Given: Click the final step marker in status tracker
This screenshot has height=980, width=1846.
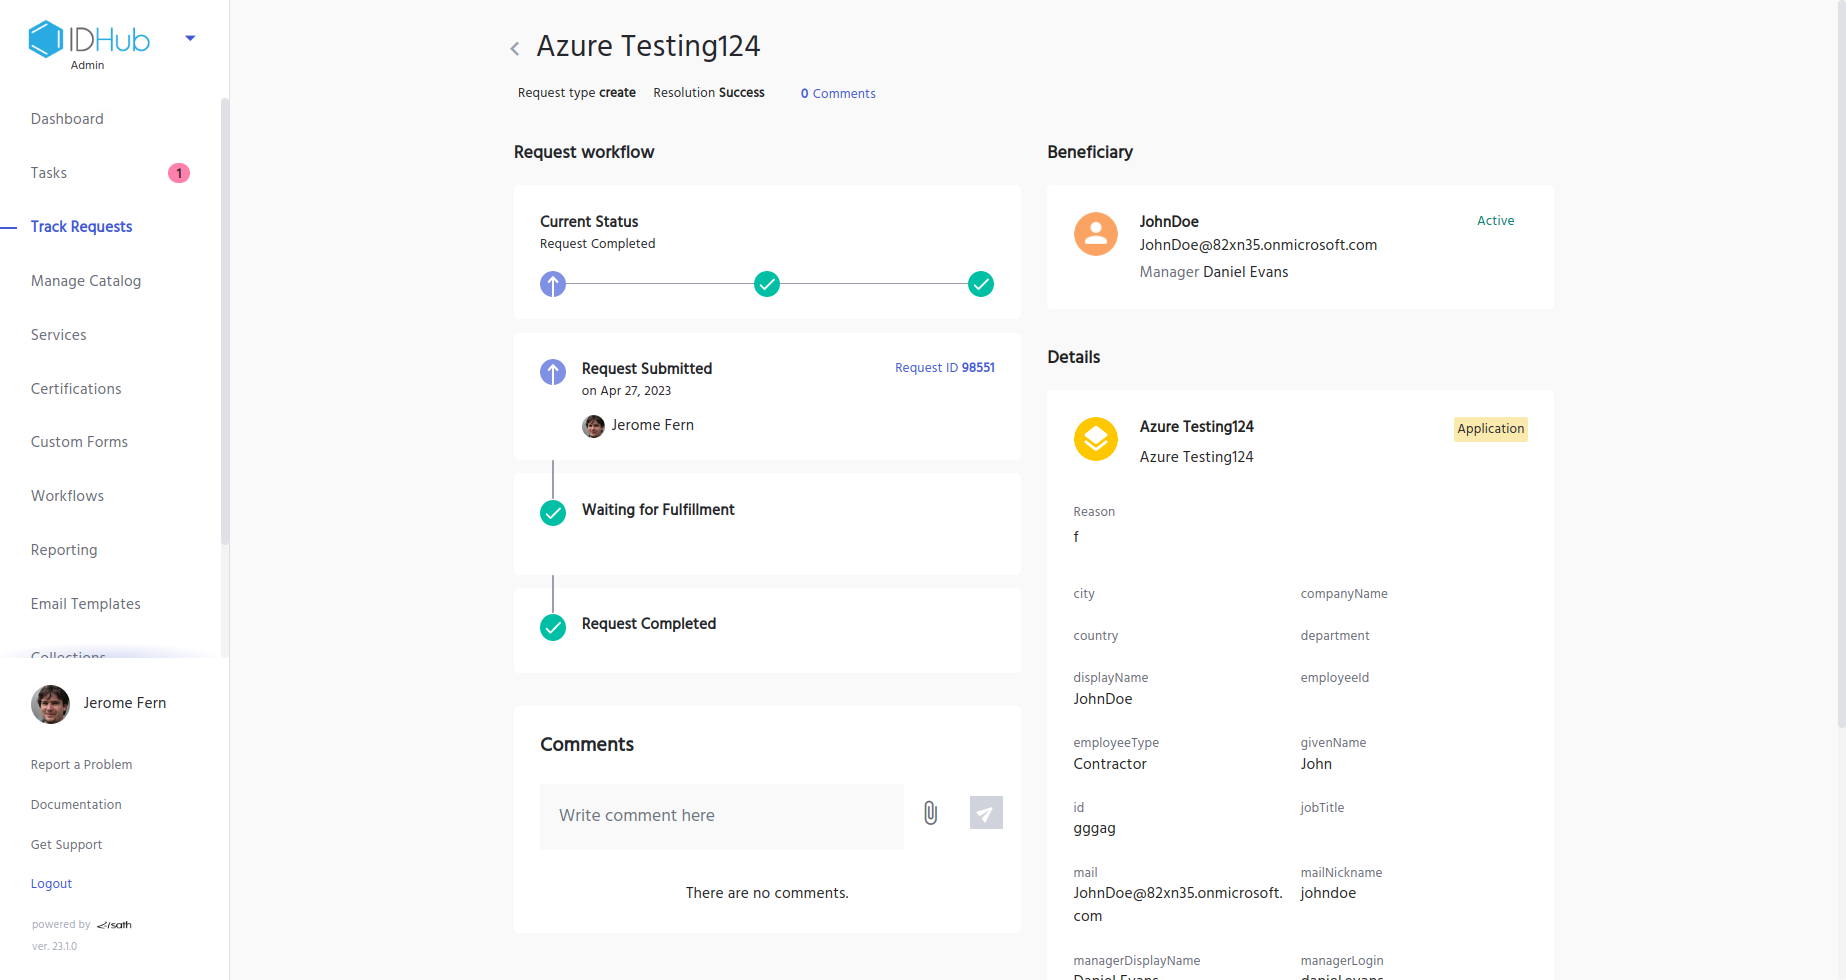Looking at the screenshot, I should pos(981,284).
